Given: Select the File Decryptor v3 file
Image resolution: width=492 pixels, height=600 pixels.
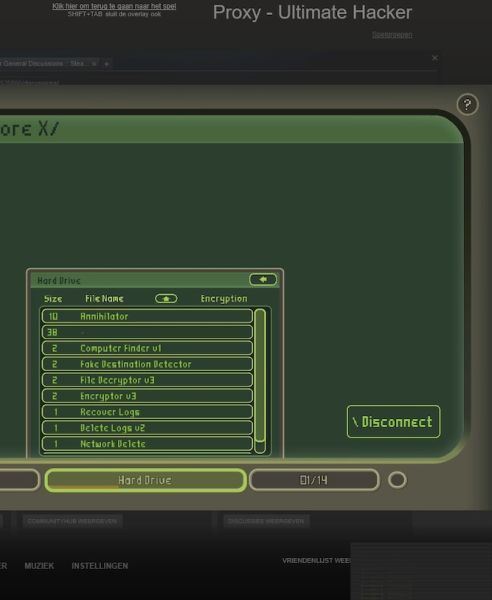Looking at the screenshot, I should click(147, 380).
